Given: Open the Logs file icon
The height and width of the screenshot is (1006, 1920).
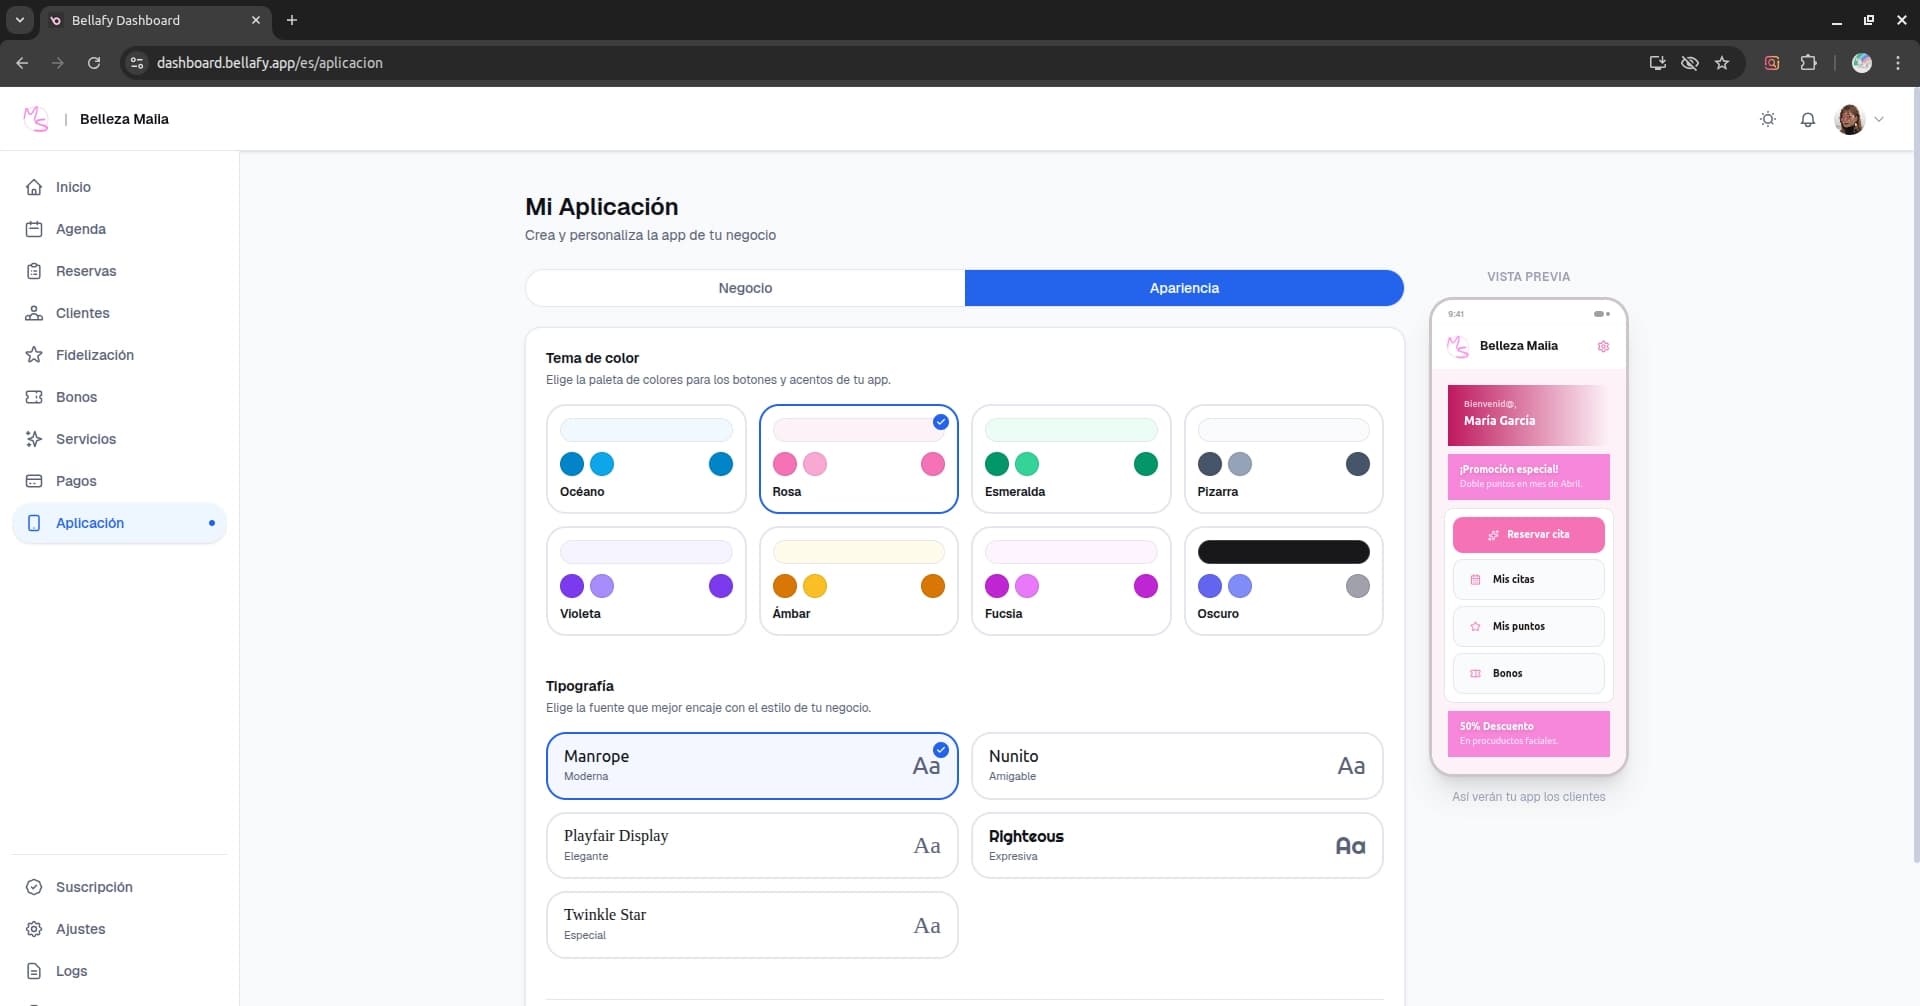Looking at the screenshot, I should pos(34,971).
